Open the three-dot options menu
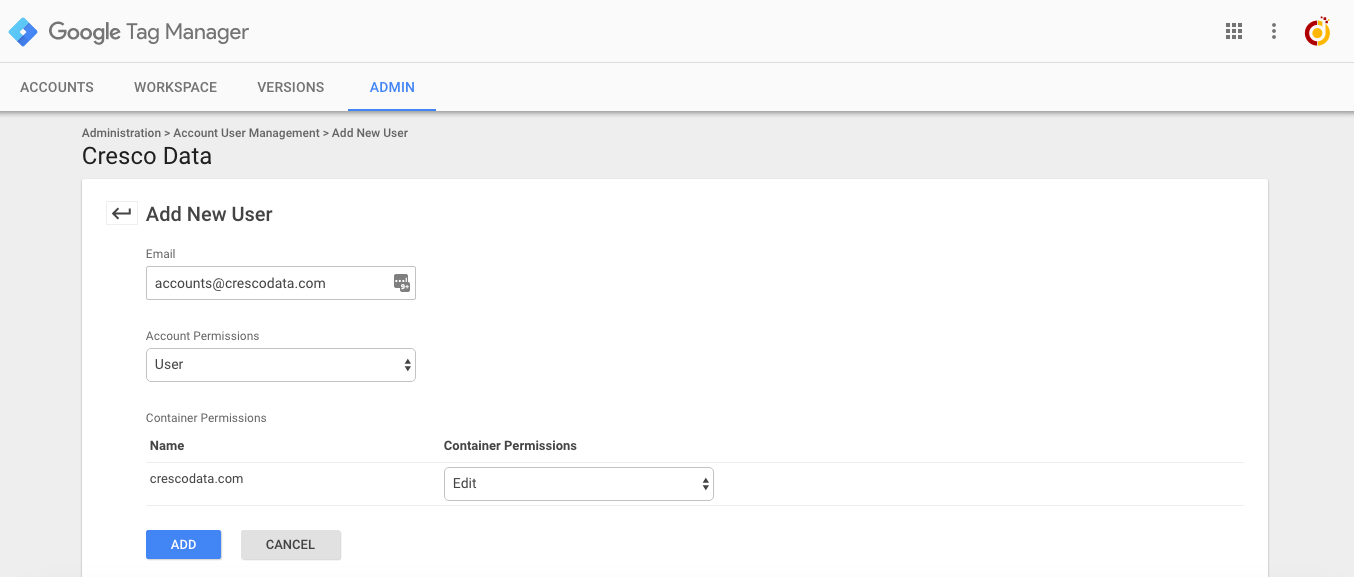Image resolution: width=1354 pixels, height=577 pixels. tap(1273, 31)
